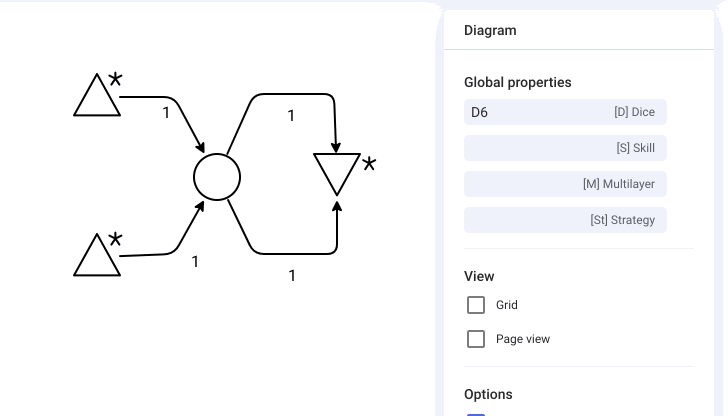Viewport: 728px width, 416px height.
Task: Select the top source triangle node
Action: click(x=97, y=98)
